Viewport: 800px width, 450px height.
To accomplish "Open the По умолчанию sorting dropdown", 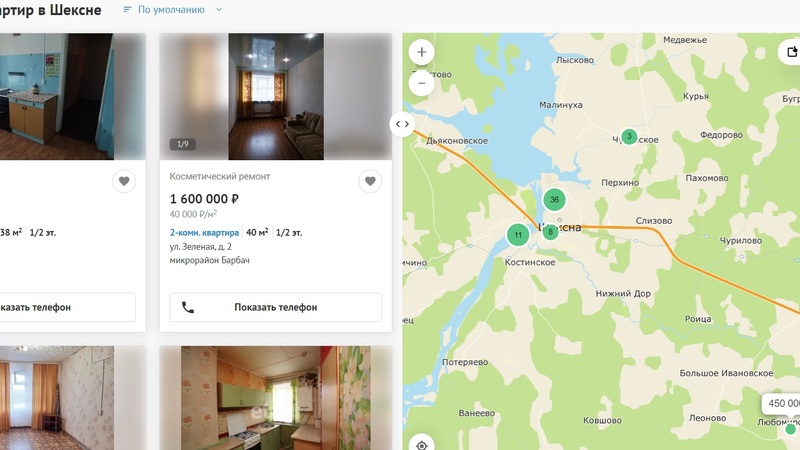I will click(x=172, y=10).
